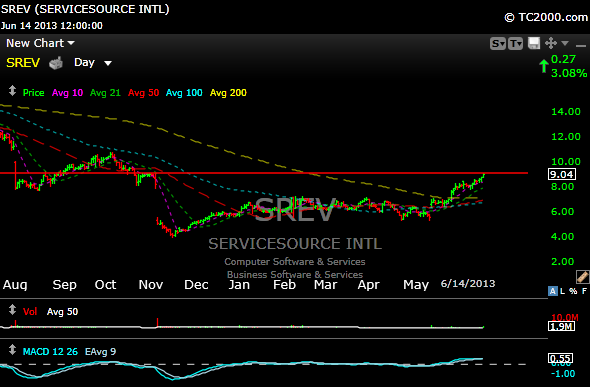This screenshot has height=387, width=590.
Task: Click the Mar month label on time axis
Action: [325, 285]
